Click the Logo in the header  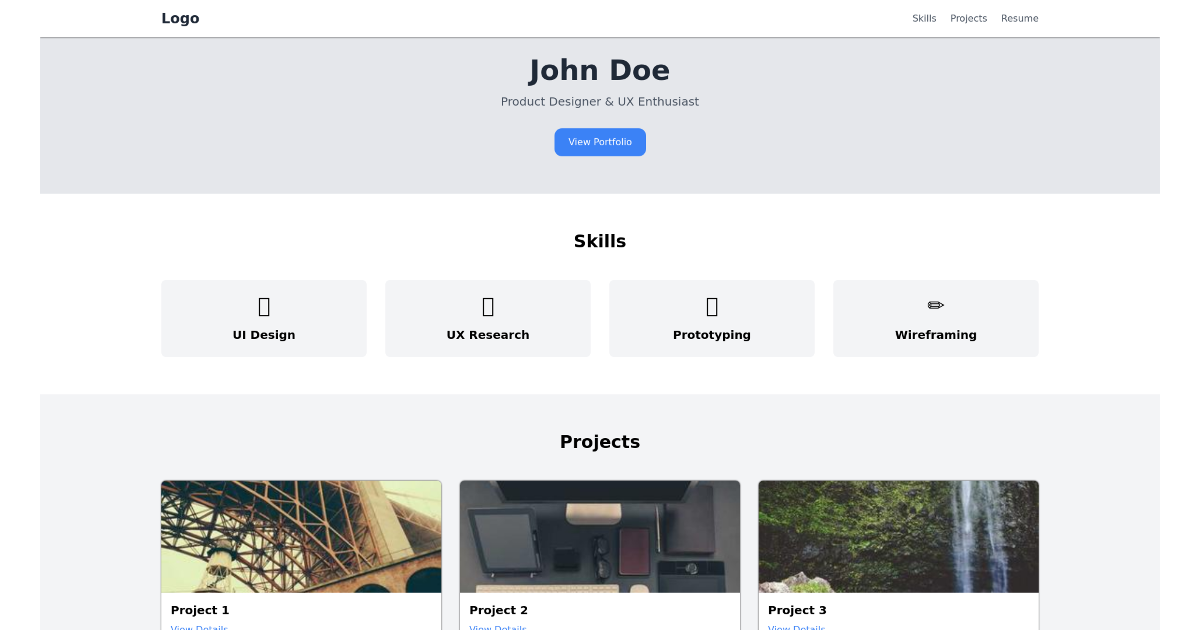point(180,17)
